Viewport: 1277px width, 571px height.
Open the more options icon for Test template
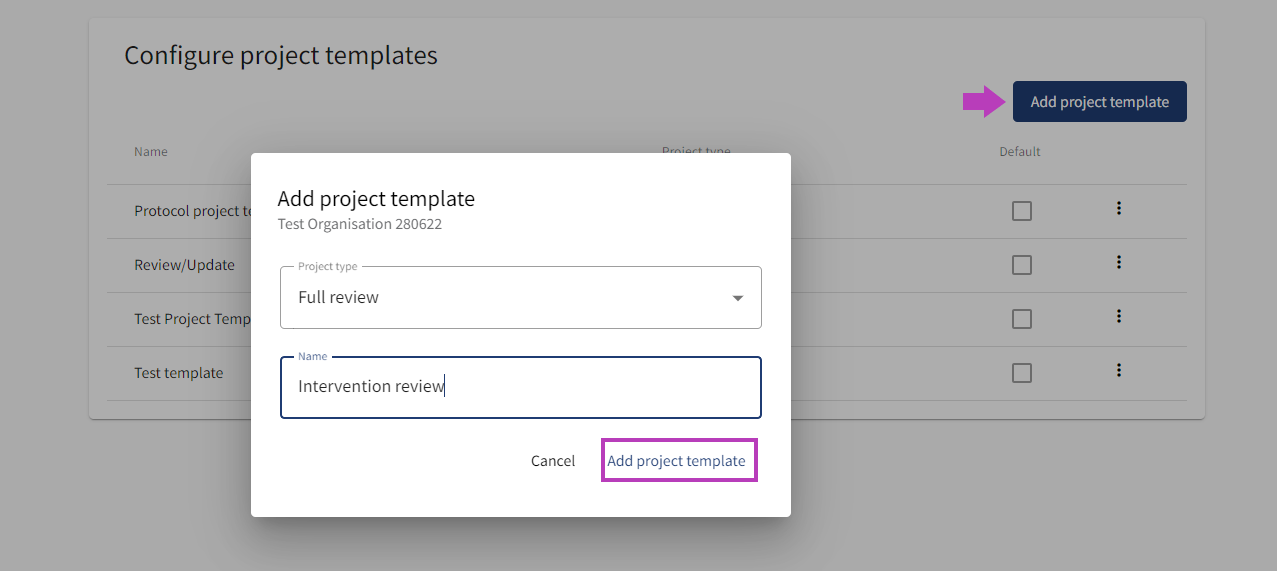coord(1119,370)
